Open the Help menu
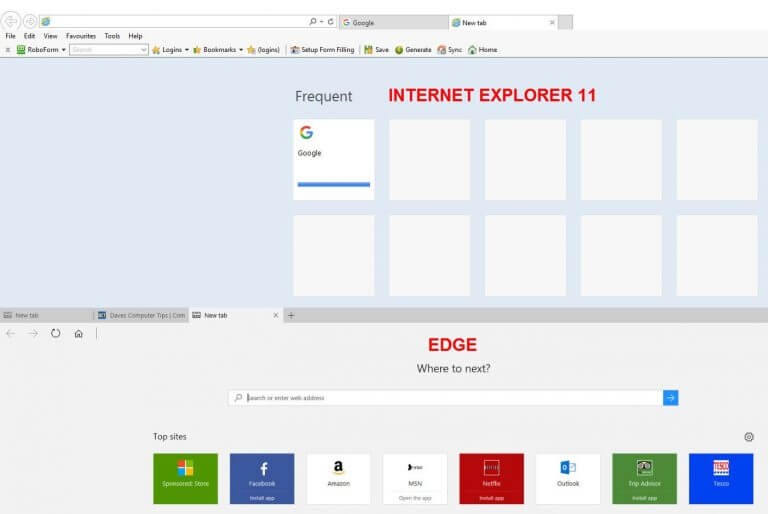Viewport: 768px width, 514px height. (x=135, y=36)
